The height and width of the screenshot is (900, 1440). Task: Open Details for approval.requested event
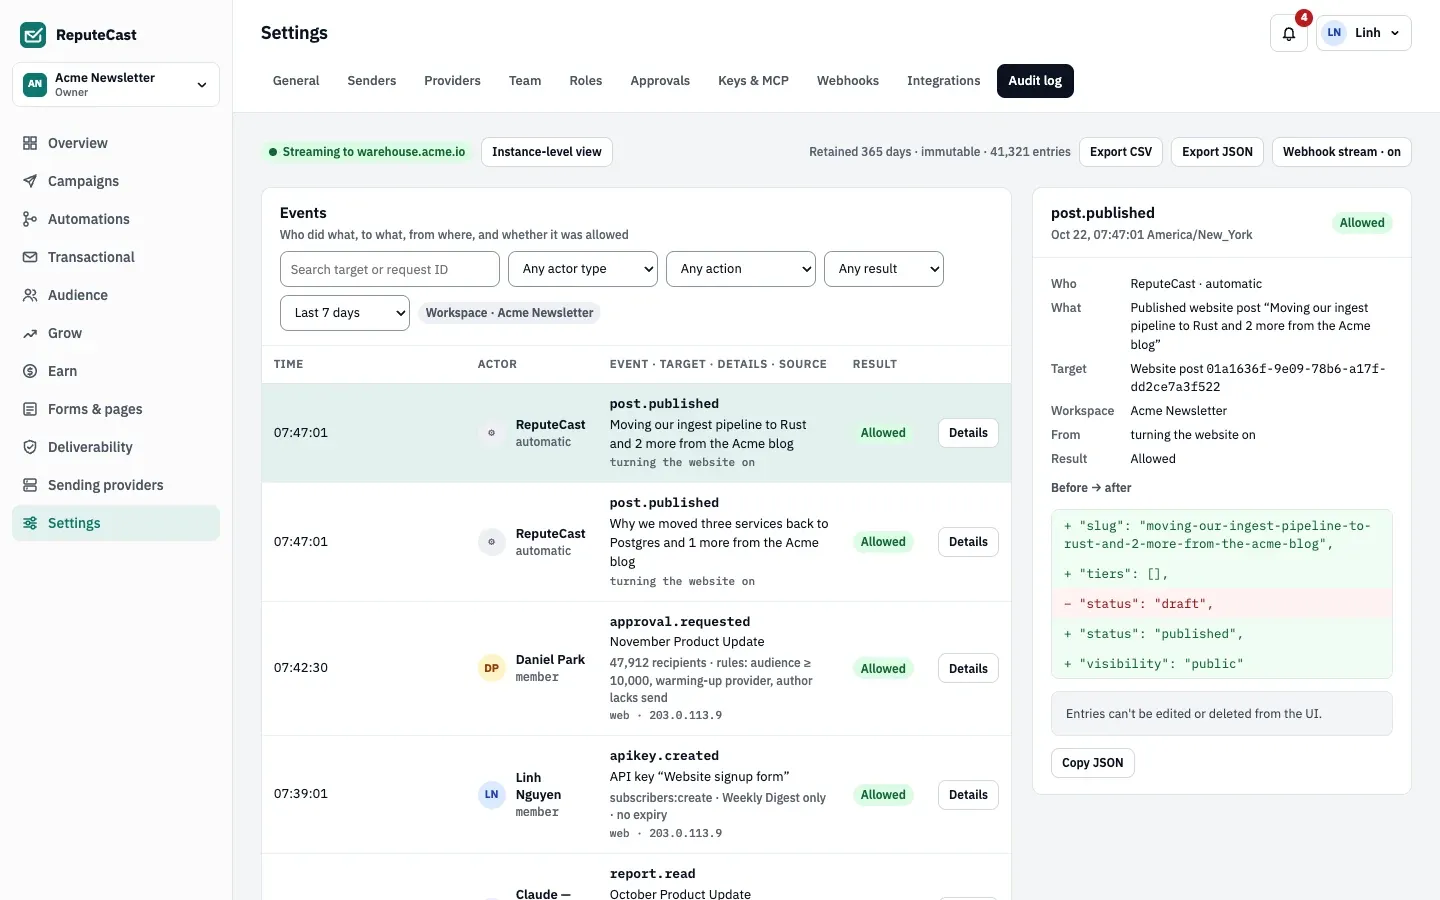968,669
